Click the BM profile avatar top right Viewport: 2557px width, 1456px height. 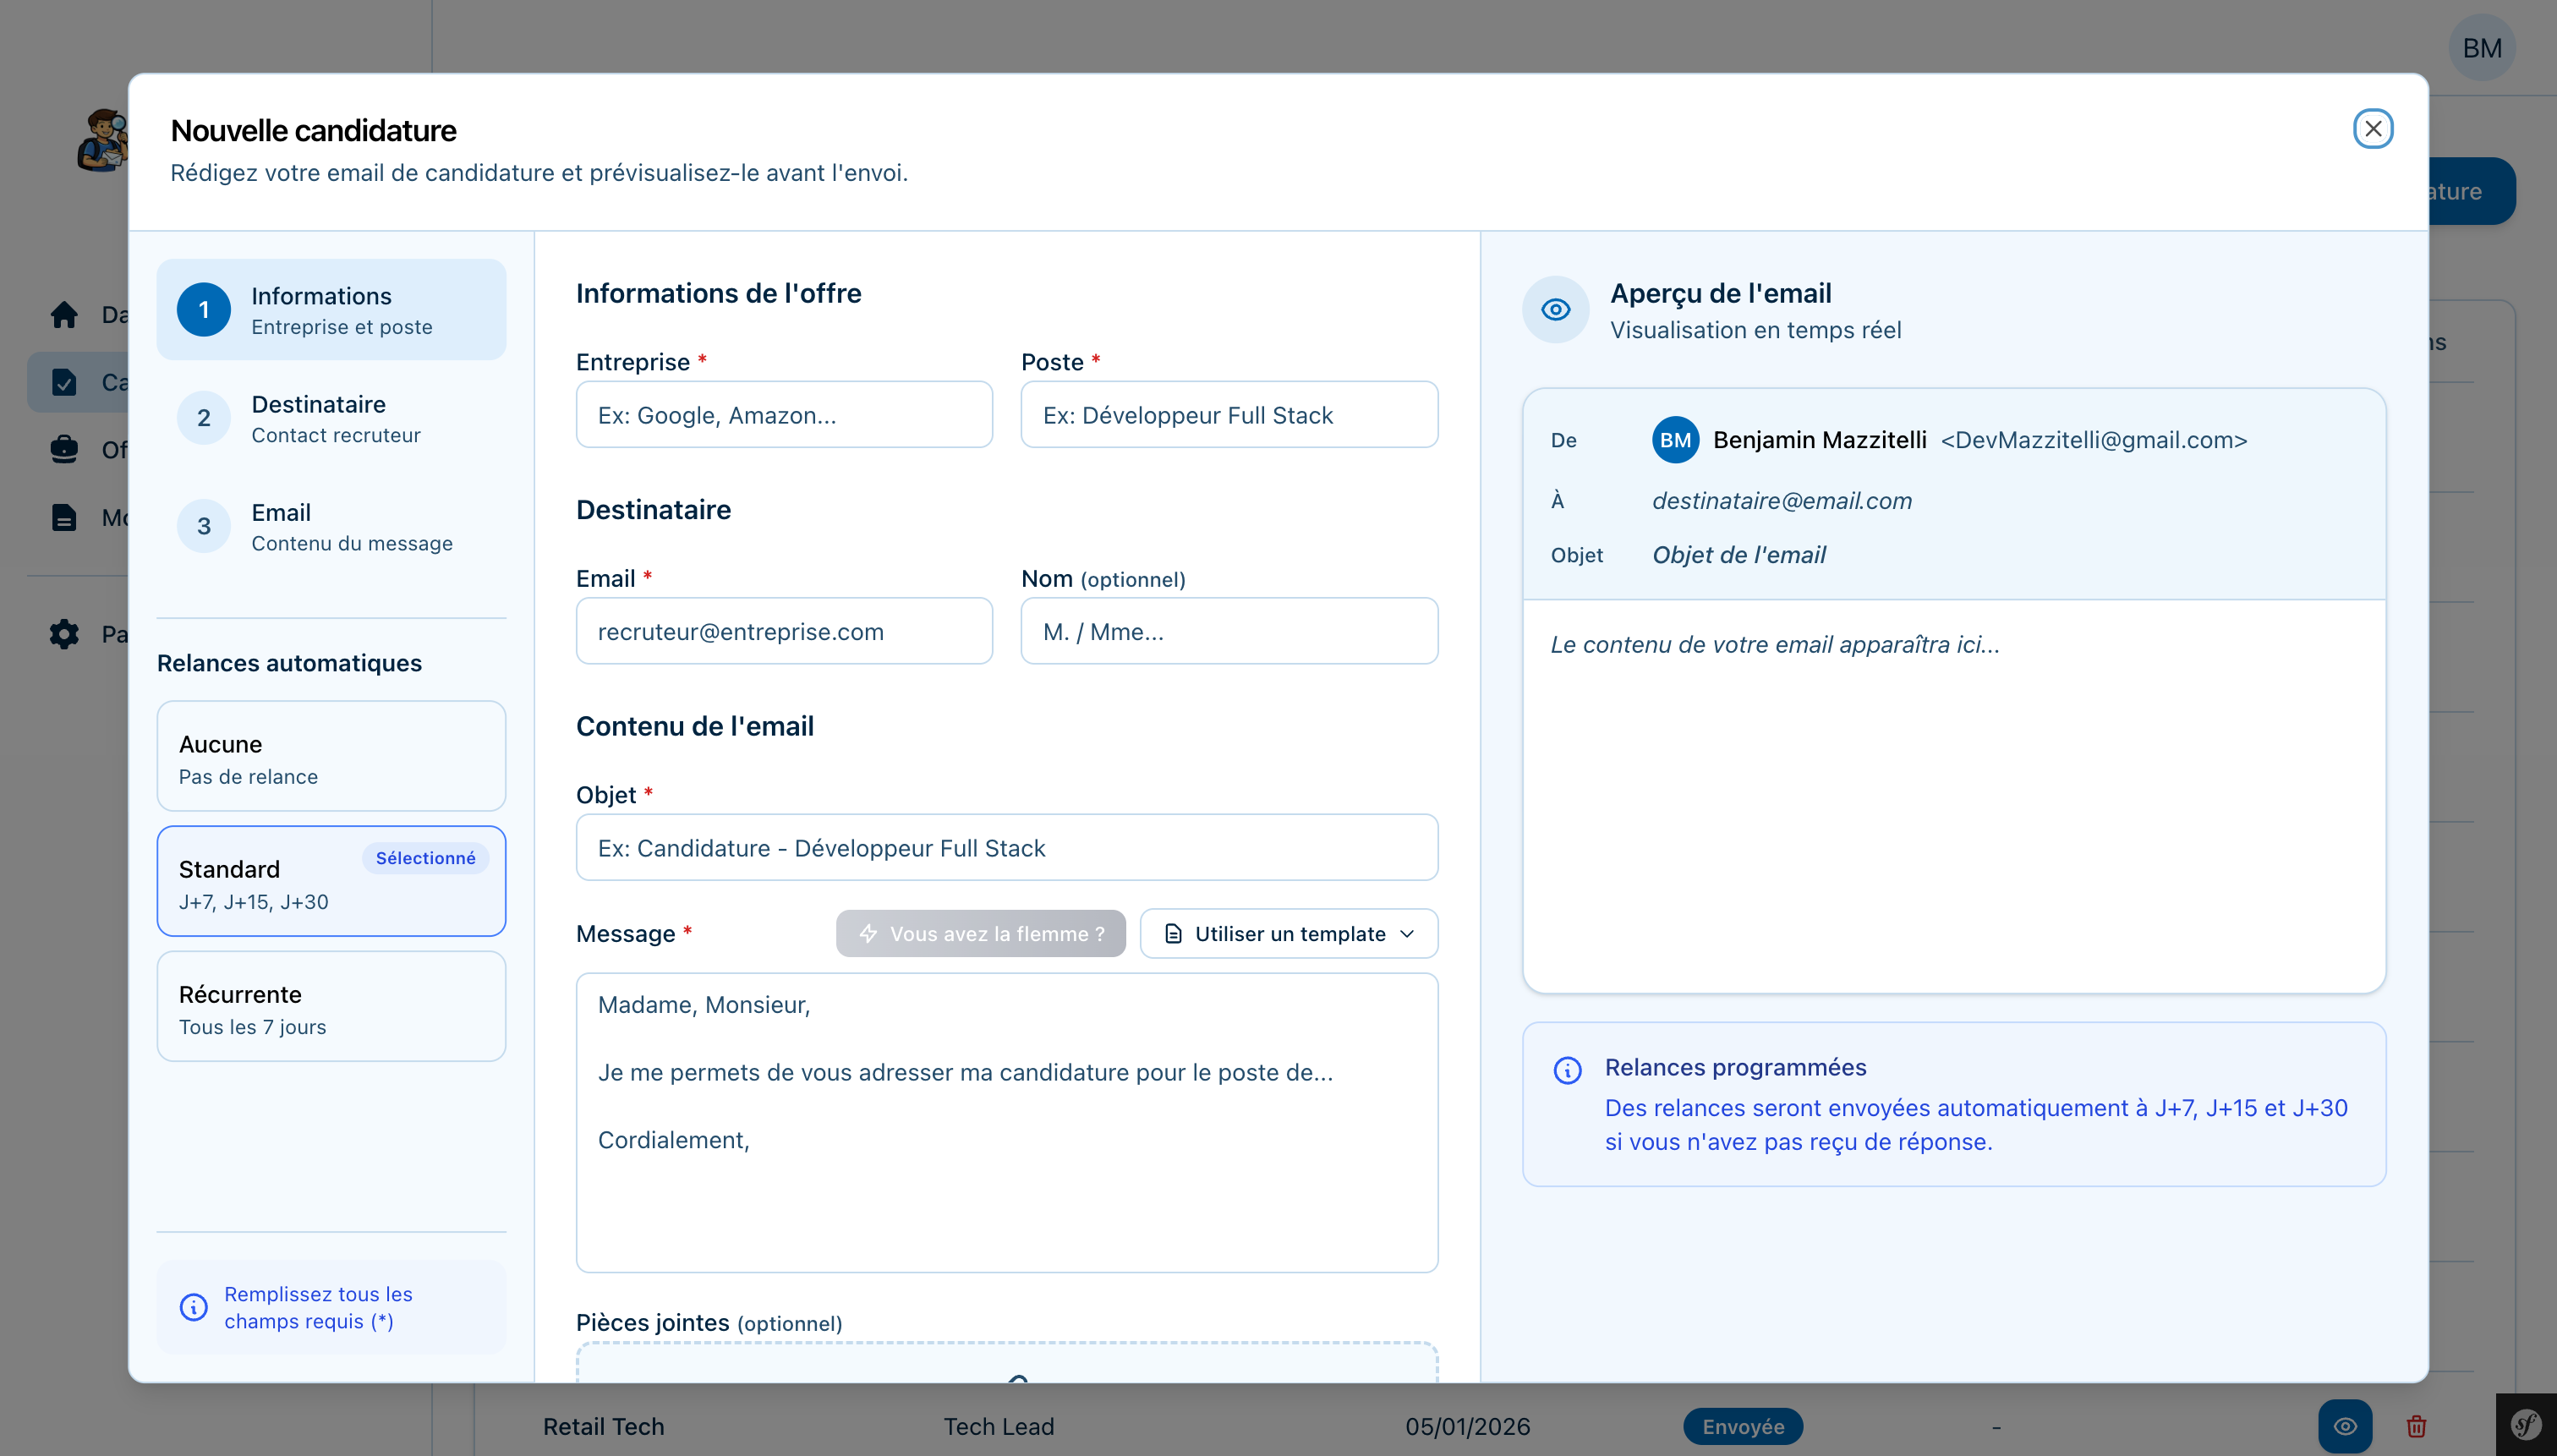[x=2483, y=47]
